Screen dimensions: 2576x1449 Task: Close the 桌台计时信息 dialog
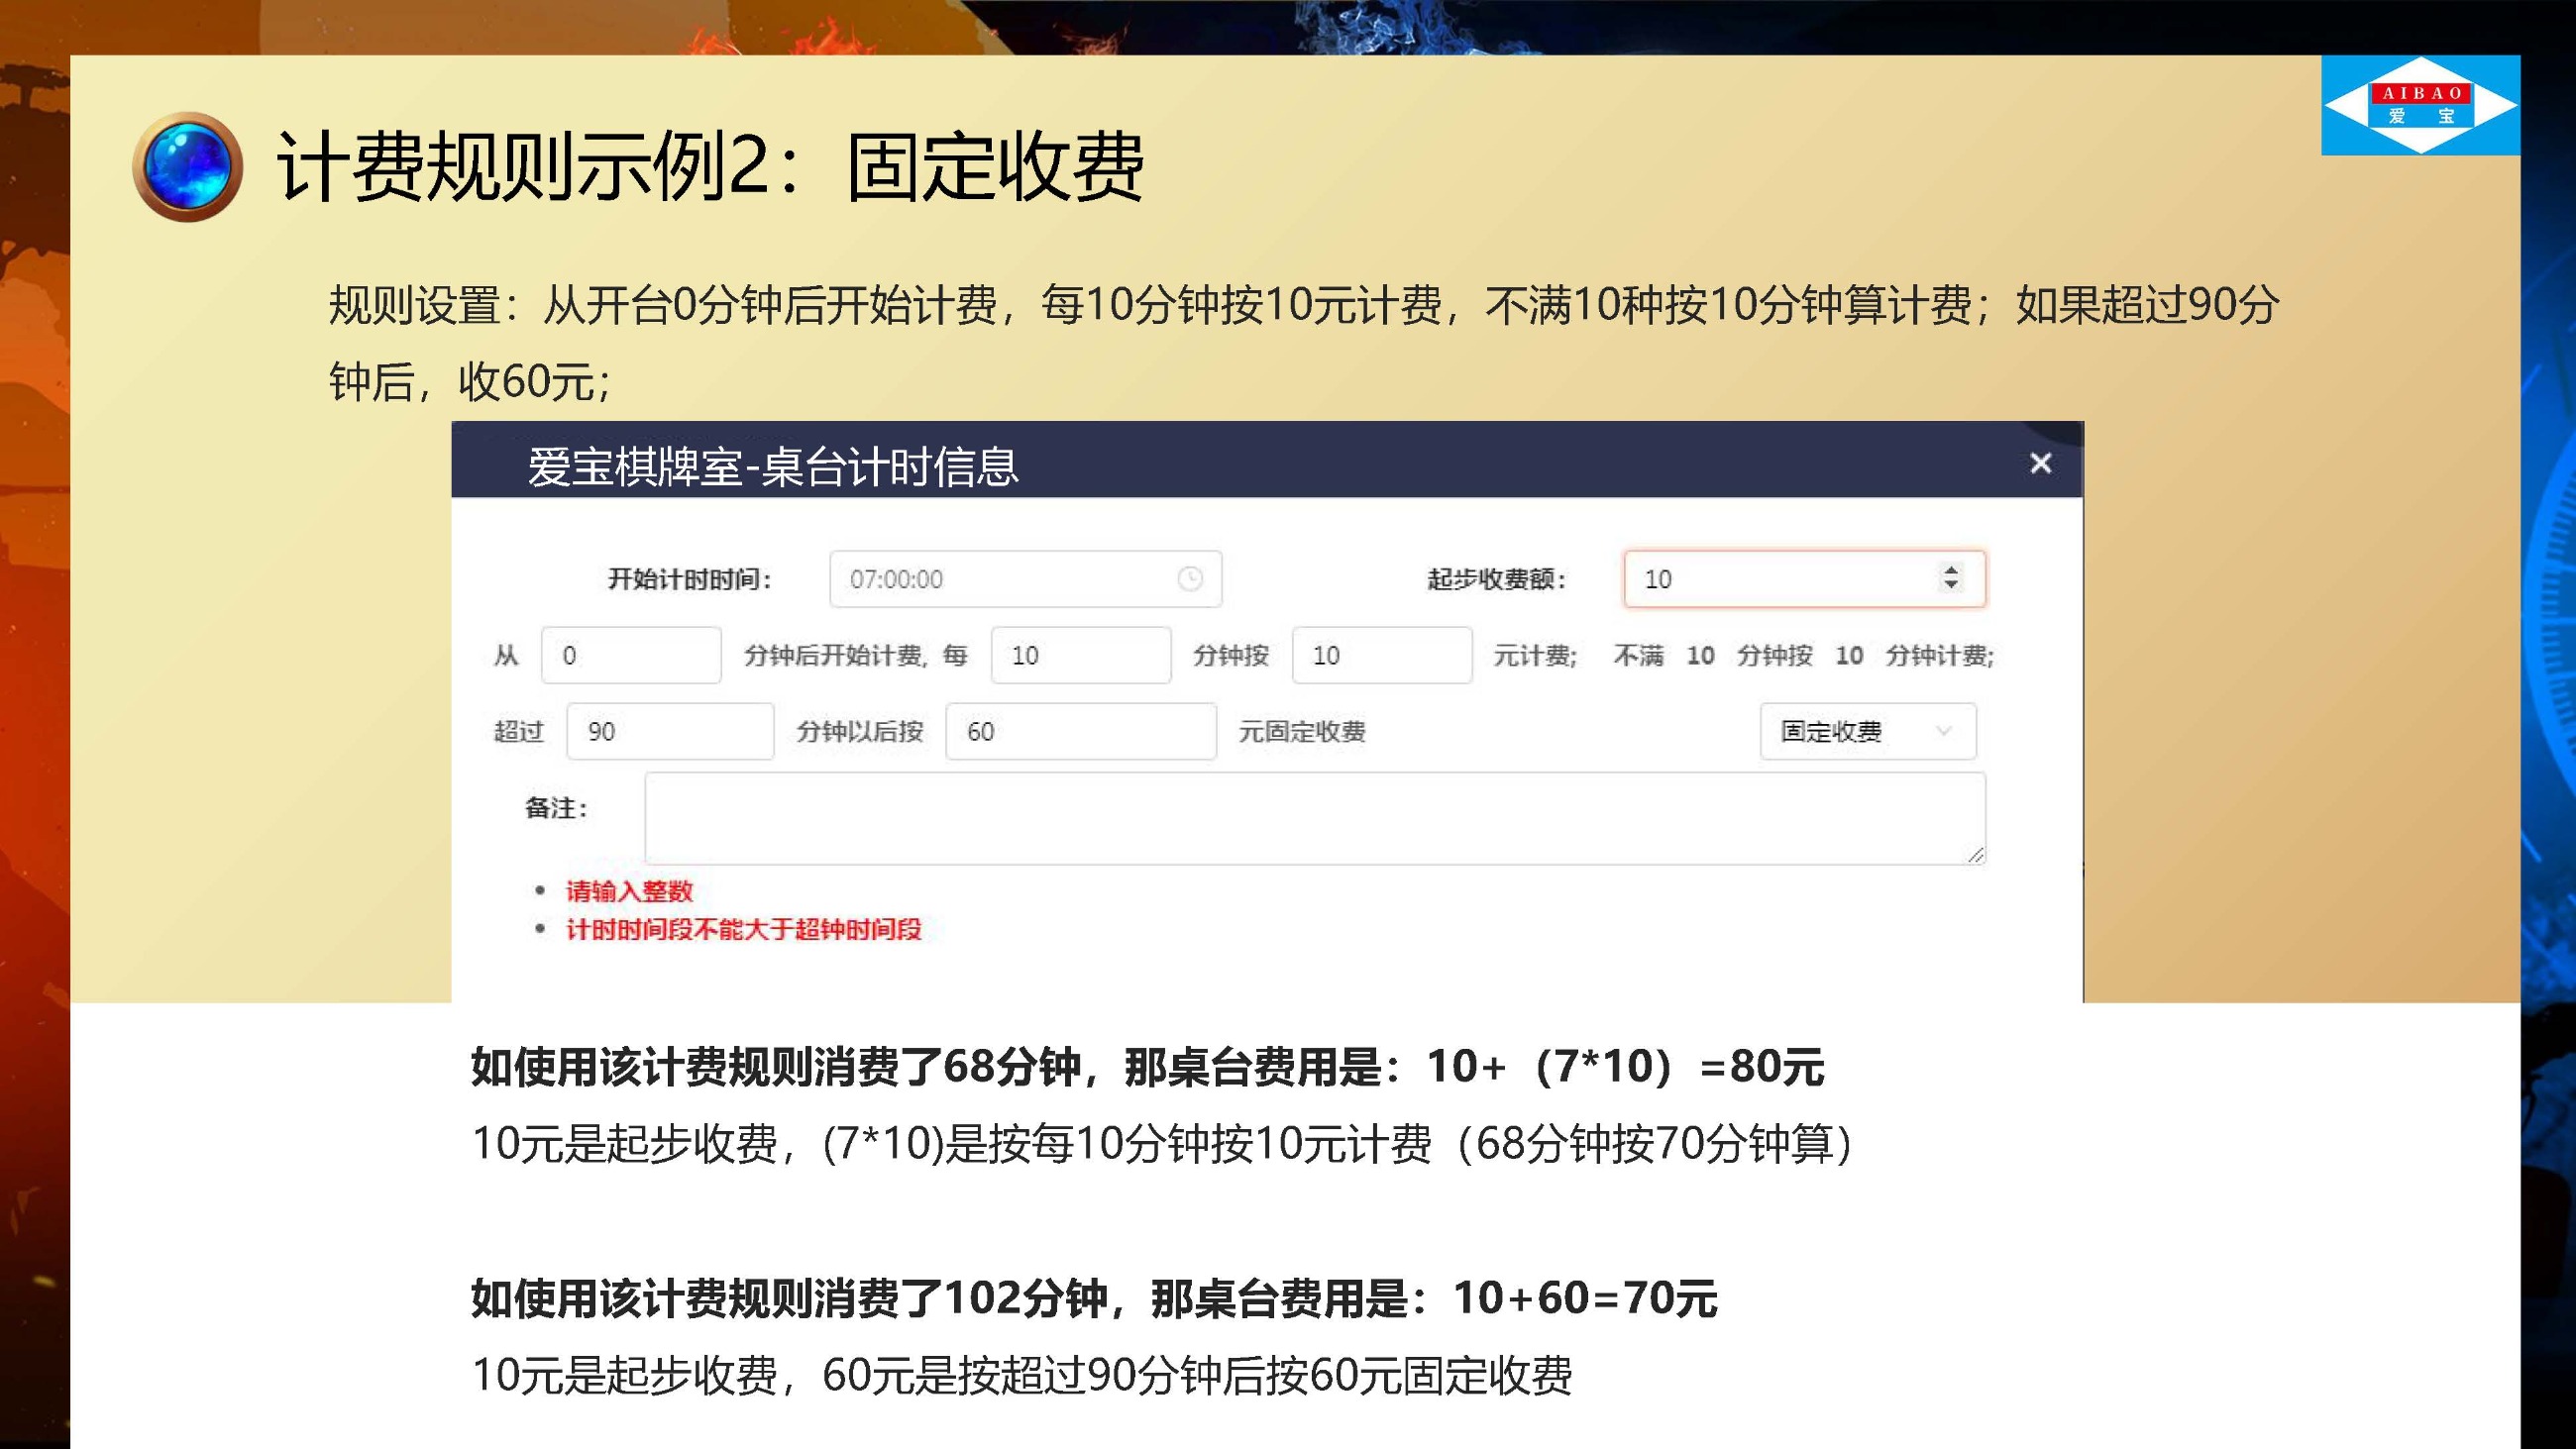2040,463
